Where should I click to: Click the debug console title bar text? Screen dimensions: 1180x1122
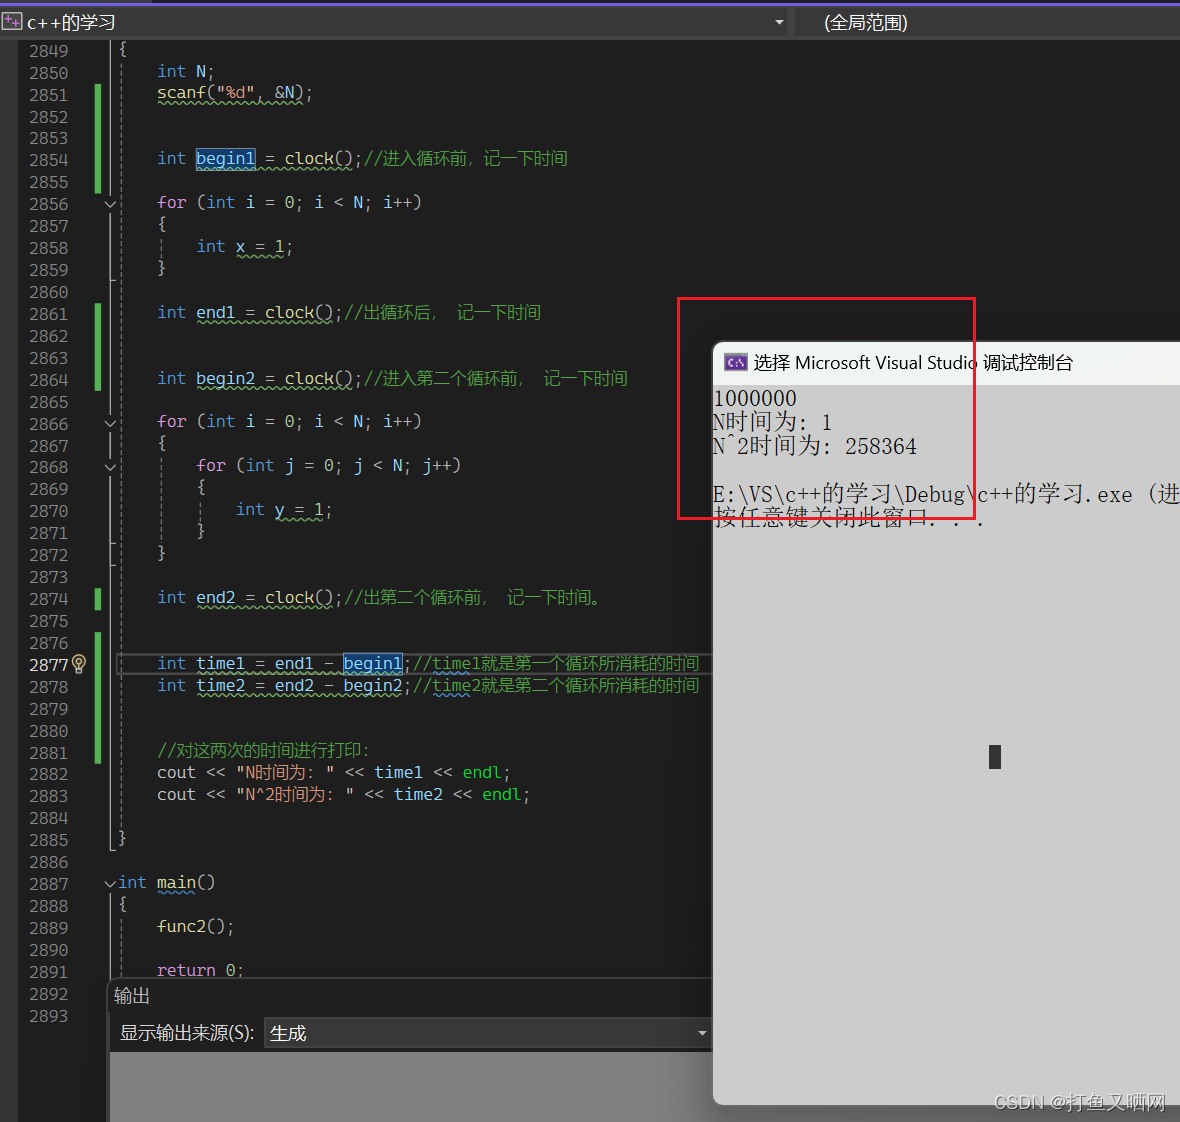913,363
